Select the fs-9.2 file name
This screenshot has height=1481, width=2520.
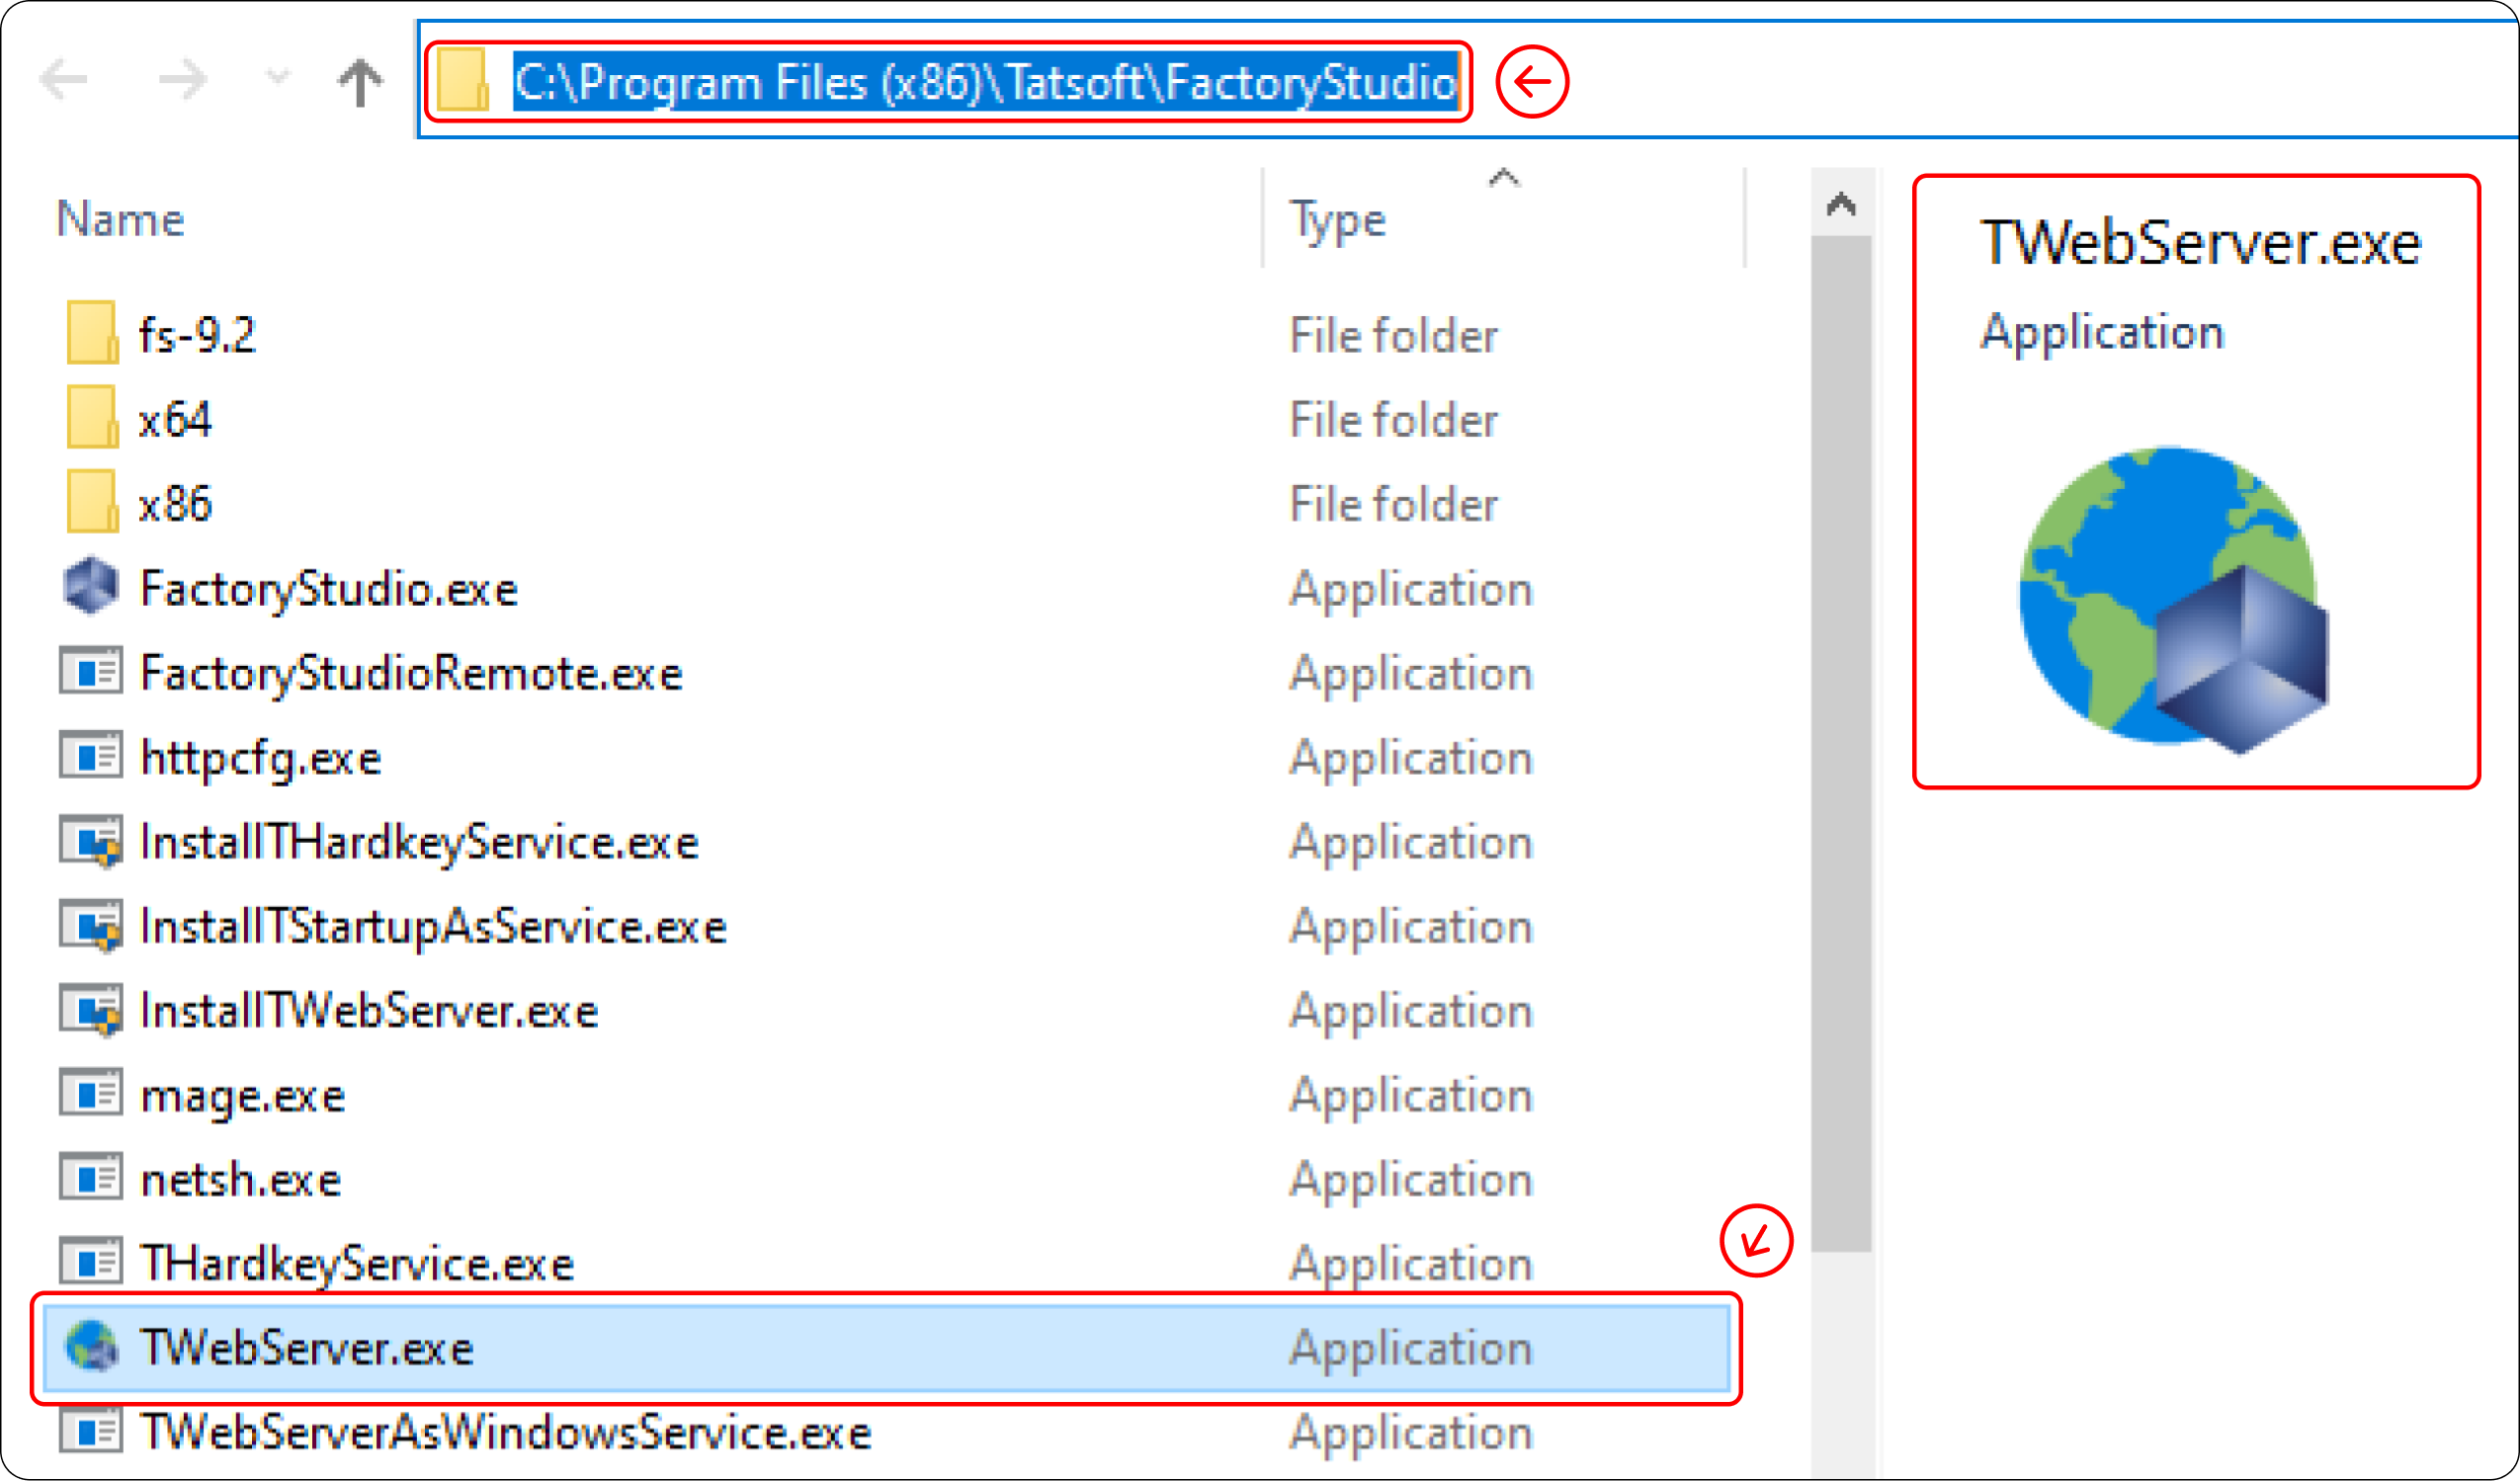198,335
